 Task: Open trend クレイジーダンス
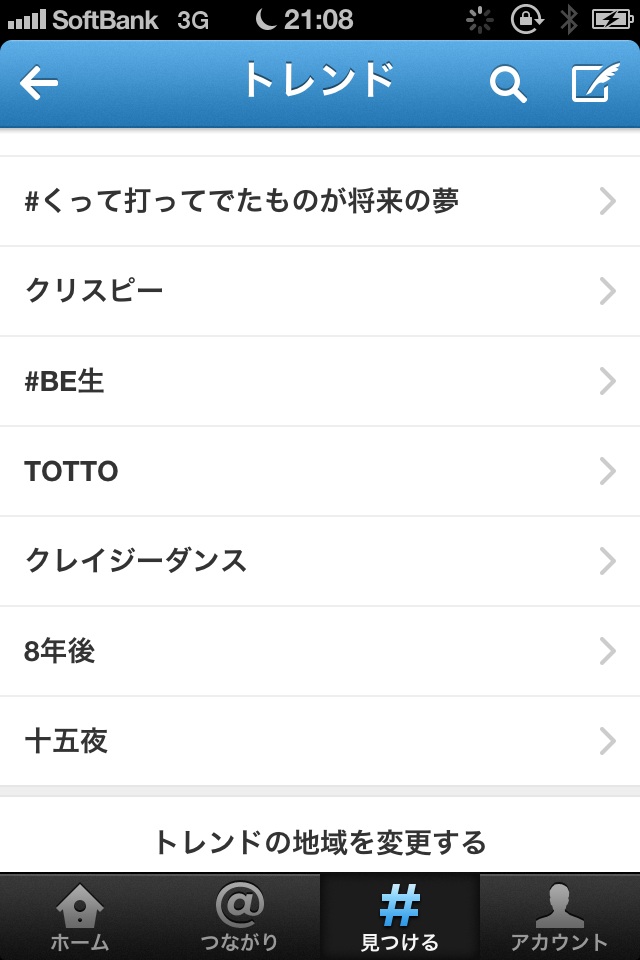tap(136, 561)
